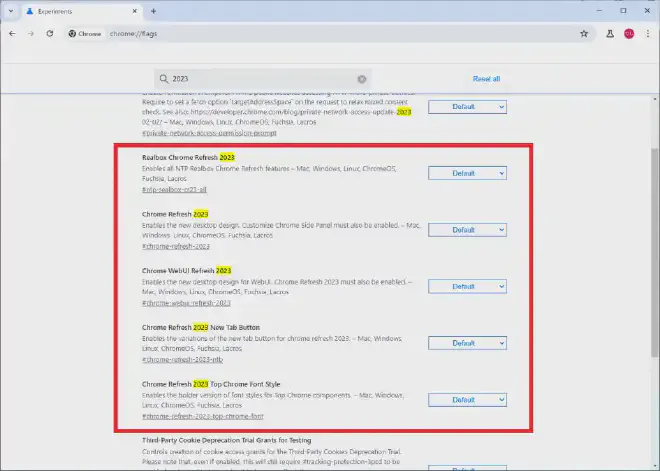Click the scrollbar up arrow
This screenshot has width=660, height=471.
(655, 99)
